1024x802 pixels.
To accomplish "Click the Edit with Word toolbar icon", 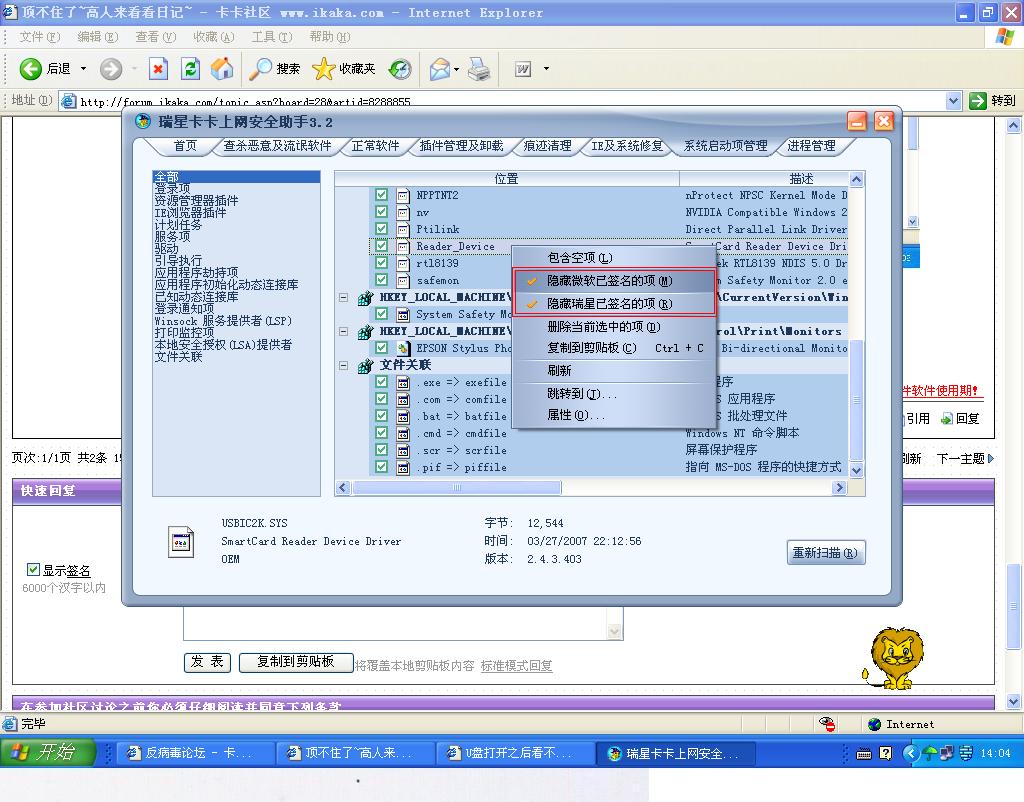I will click(x=523, y=69).
